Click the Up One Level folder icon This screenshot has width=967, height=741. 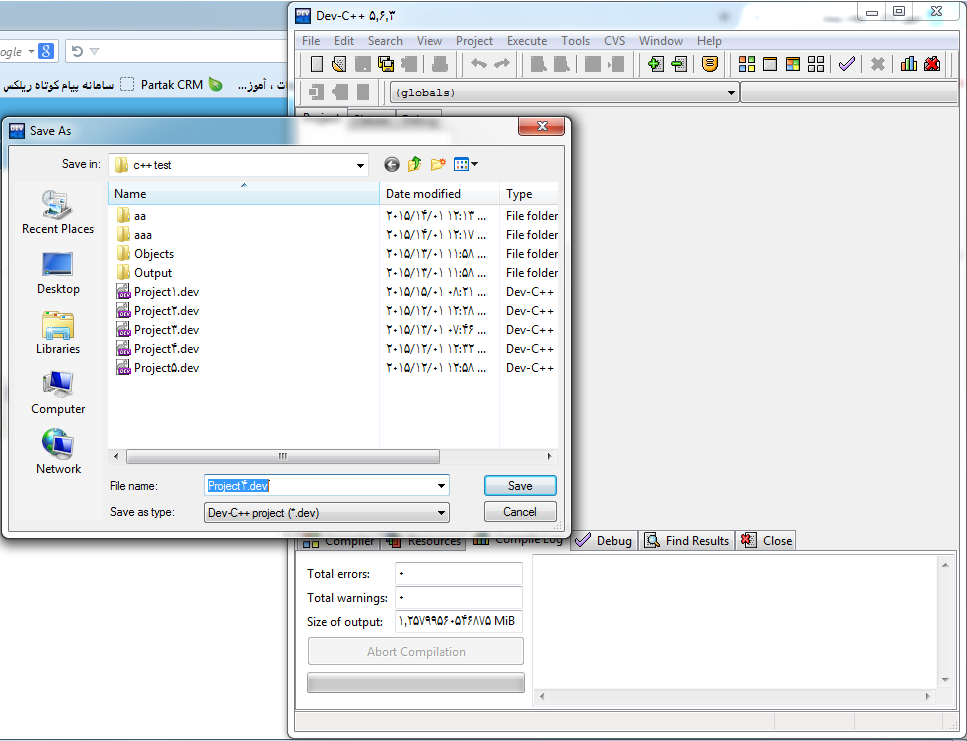(414, 164)
